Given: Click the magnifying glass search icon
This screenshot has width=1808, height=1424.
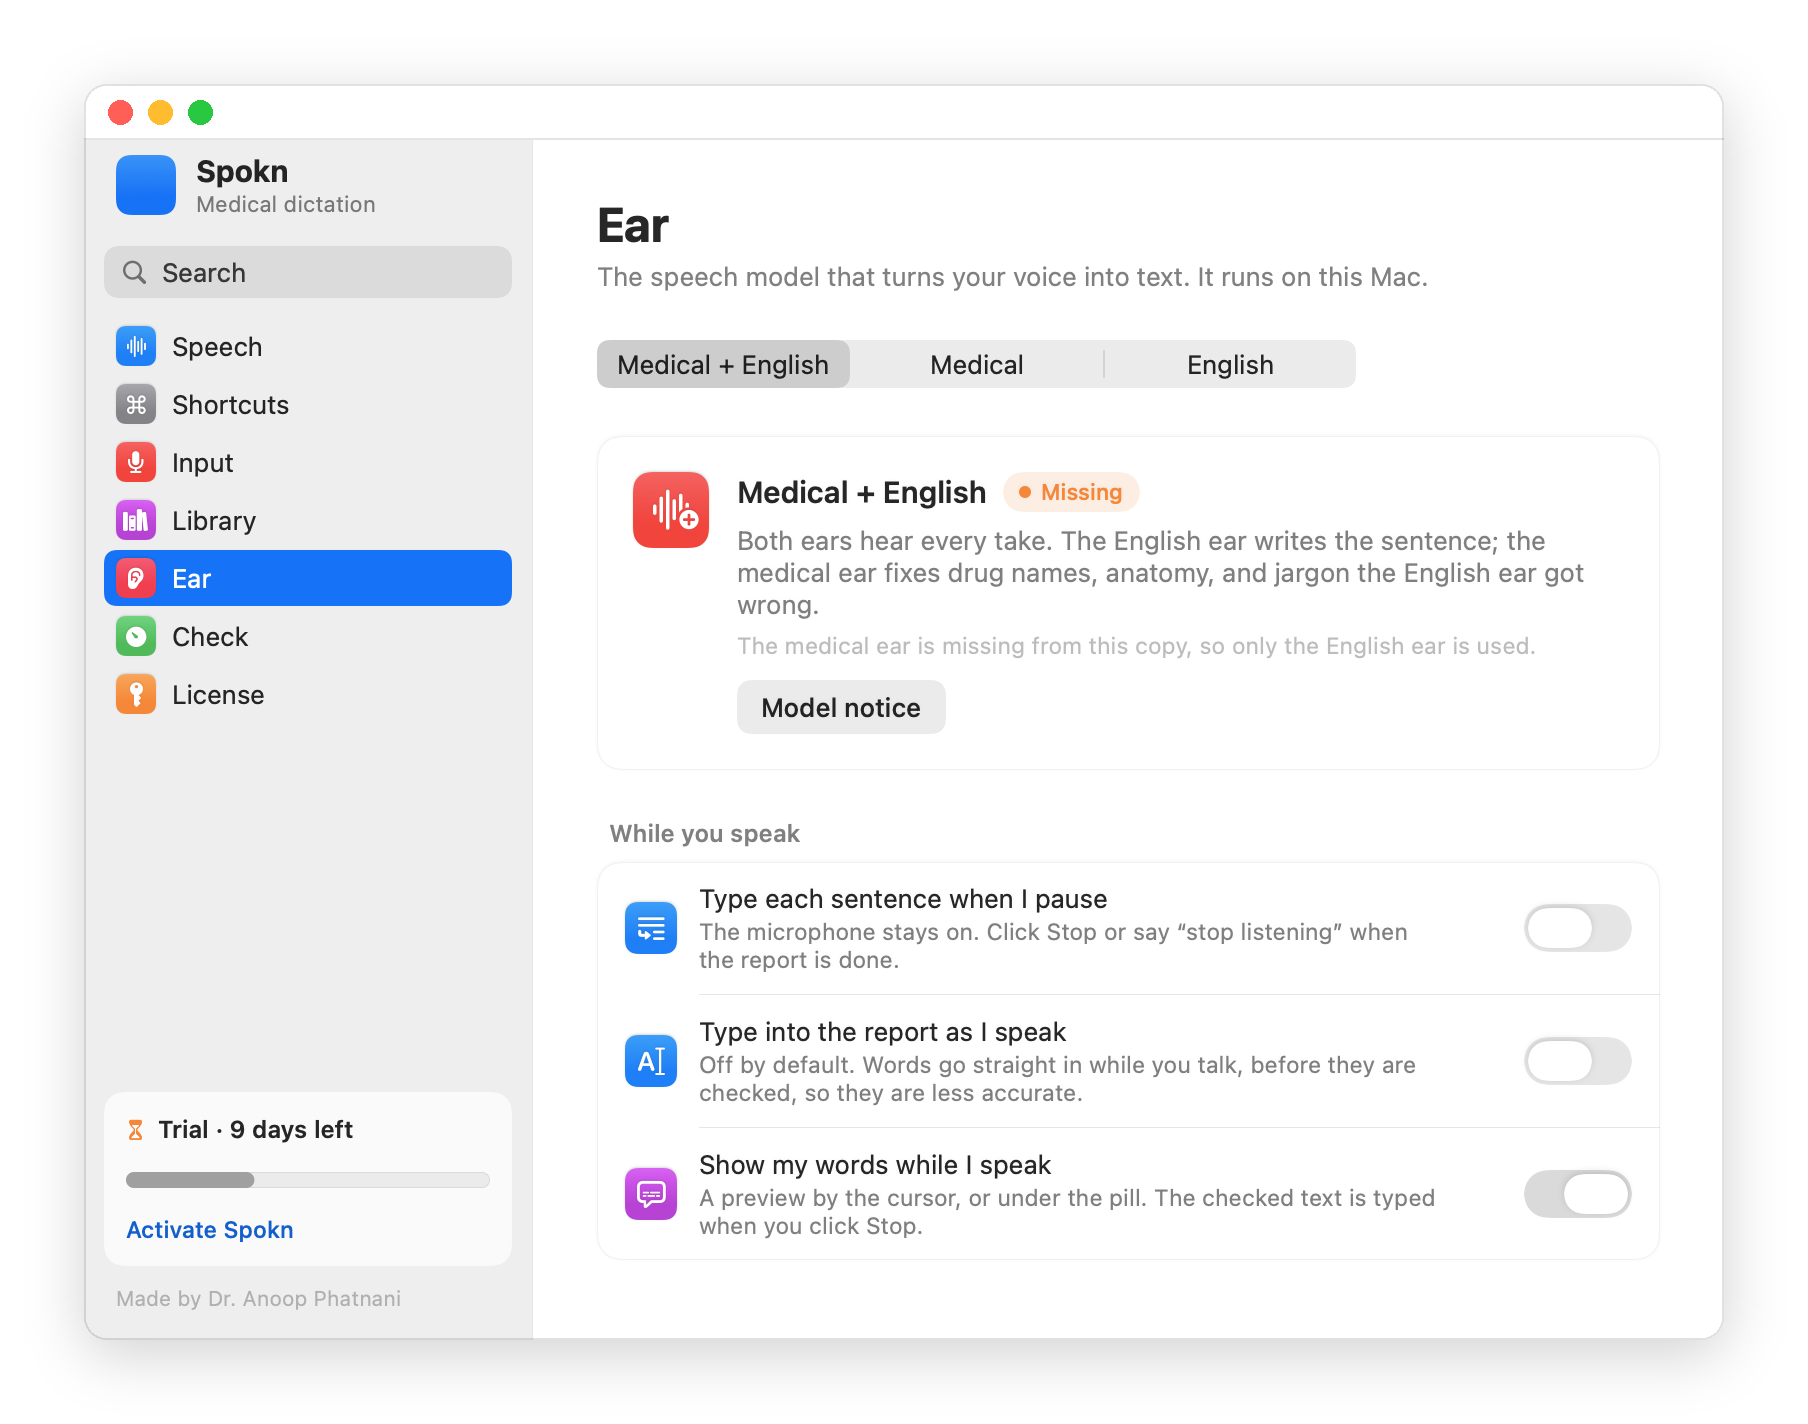Looking at the screenshot, I should (134, 272).
